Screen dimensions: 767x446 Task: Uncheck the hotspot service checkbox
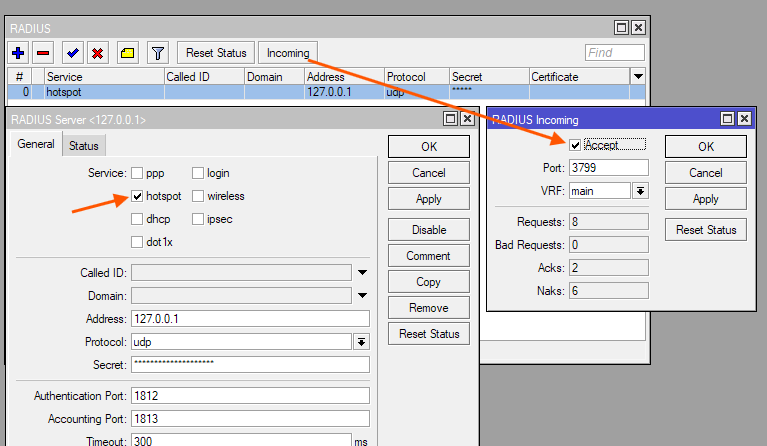pyautogui.click(x=137, y=196)
